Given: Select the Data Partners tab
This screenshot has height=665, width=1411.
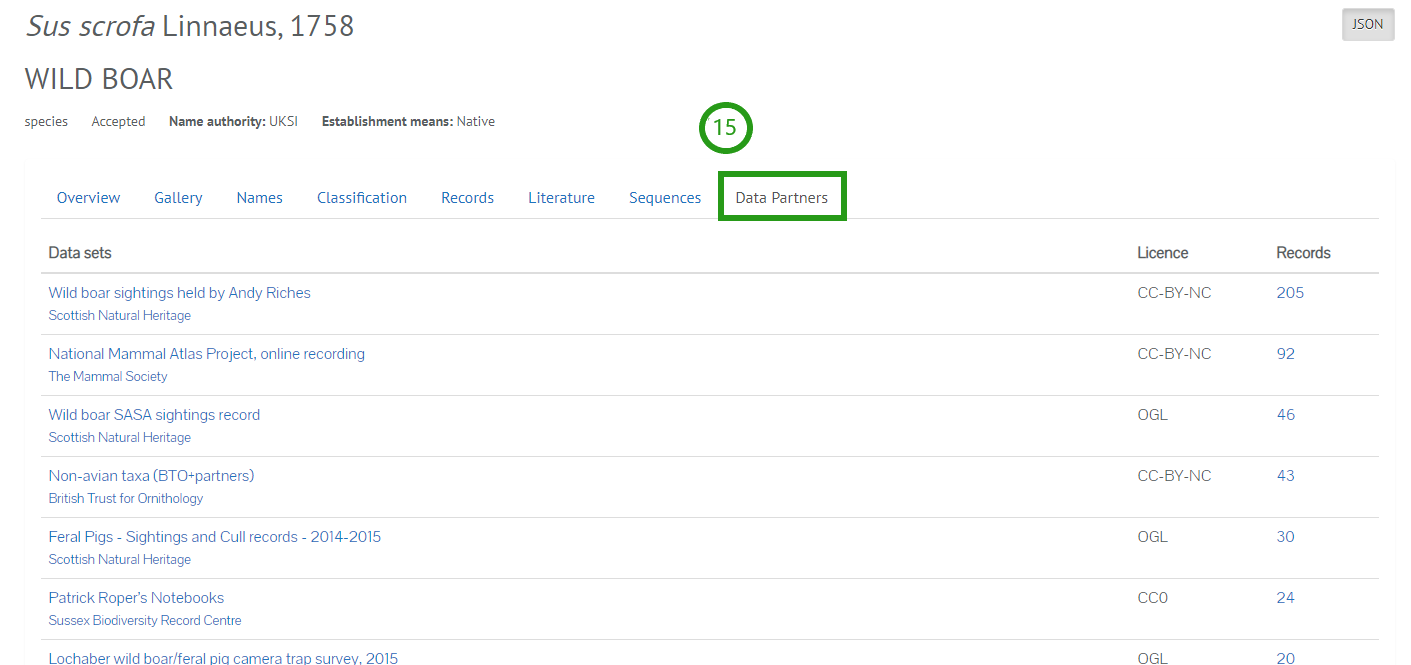Looking at the screenshot, I should click(x=782, y=197).
